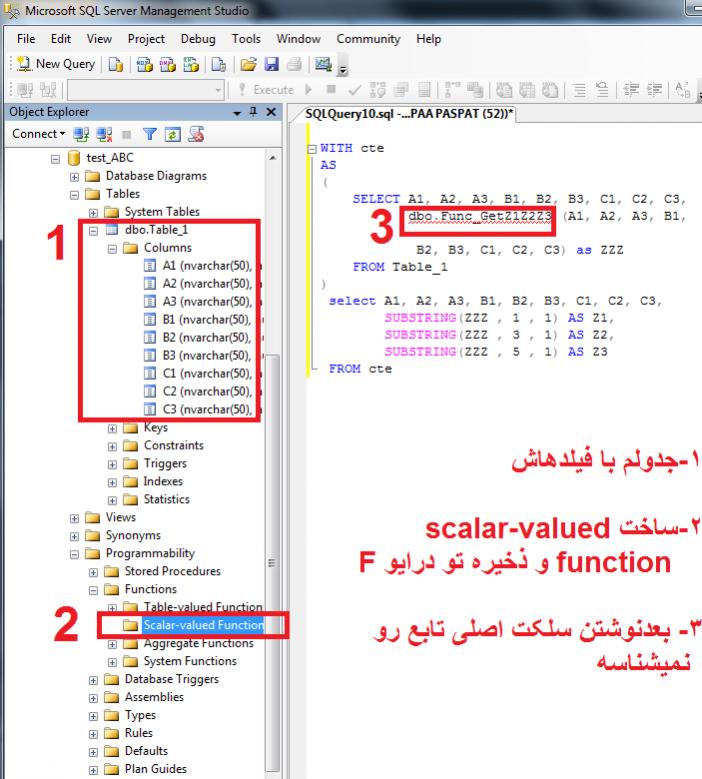Screen dimensions: 702x779
Task: Expand the Stored Procedures folder
Action: tap(93, 572)
